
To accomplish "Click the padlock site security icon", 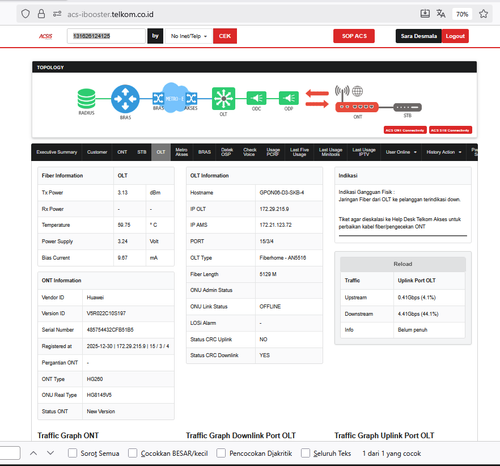I will coord(41,14).
